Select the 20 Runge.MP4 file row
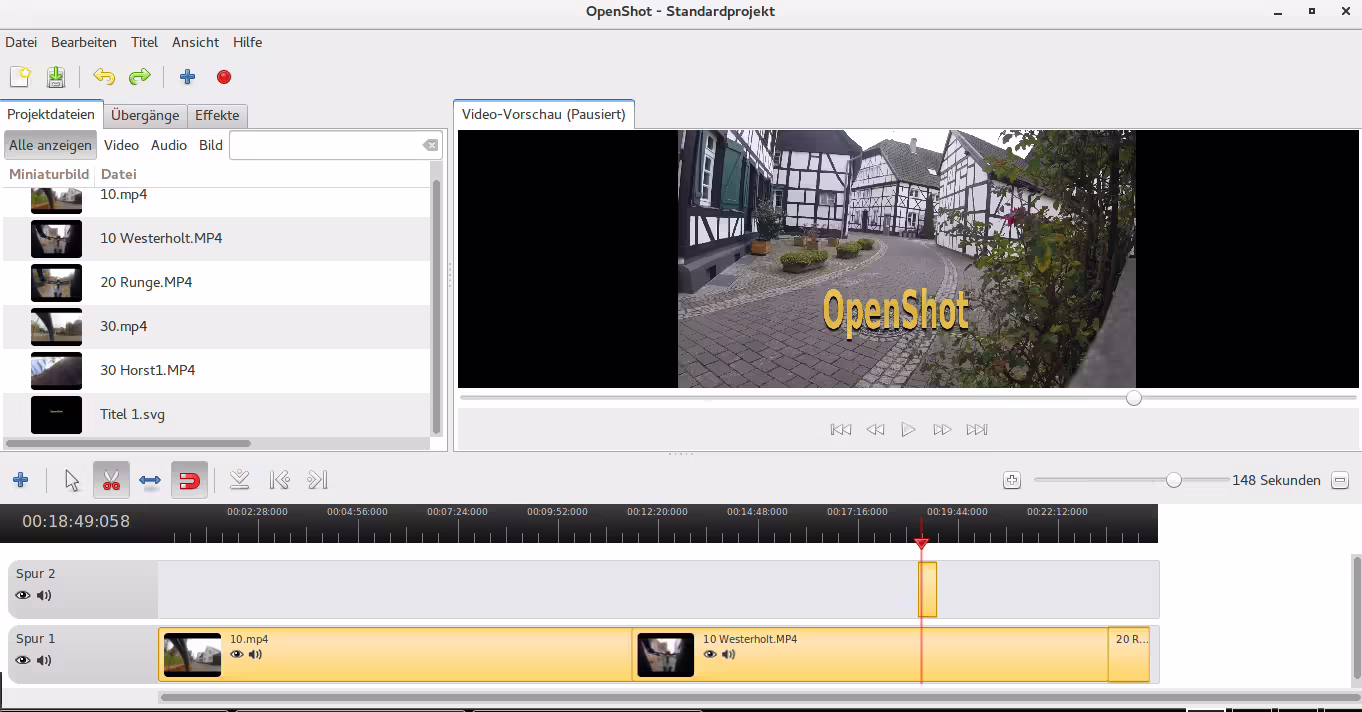1362x712 pixels. click(x=217, y=283)
